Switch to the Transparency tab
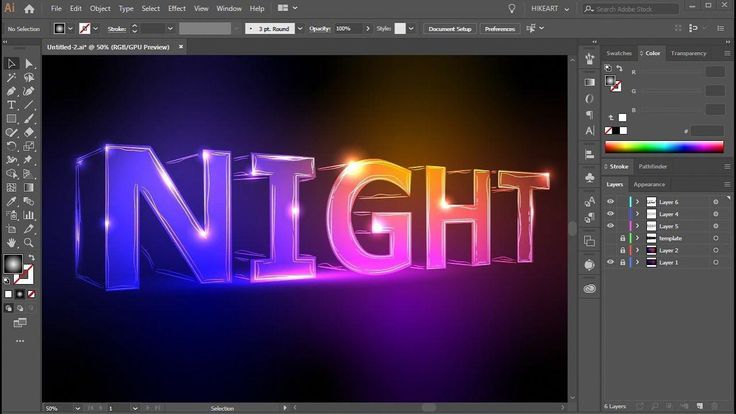The height and width of the screenshot is (414, 736). pos(688,53)
